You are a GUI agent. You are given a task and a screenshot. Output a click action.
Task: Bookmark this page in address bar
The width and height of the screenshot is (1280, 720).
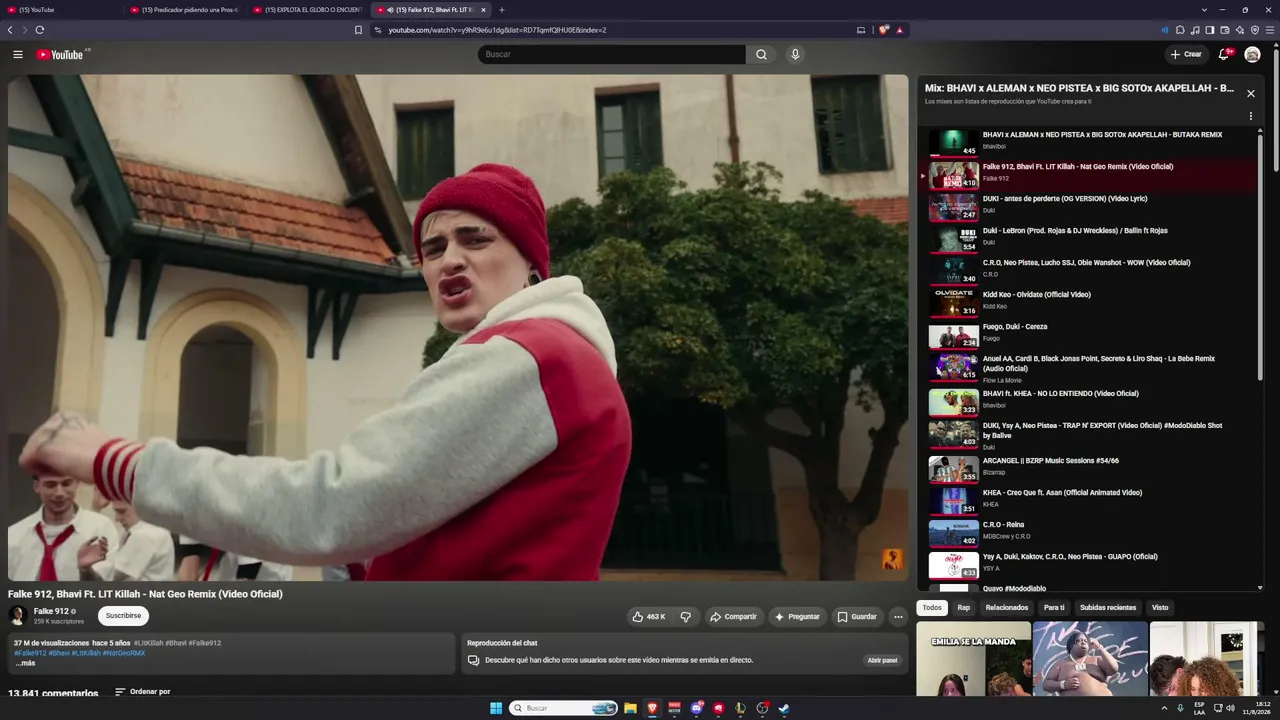358,30
